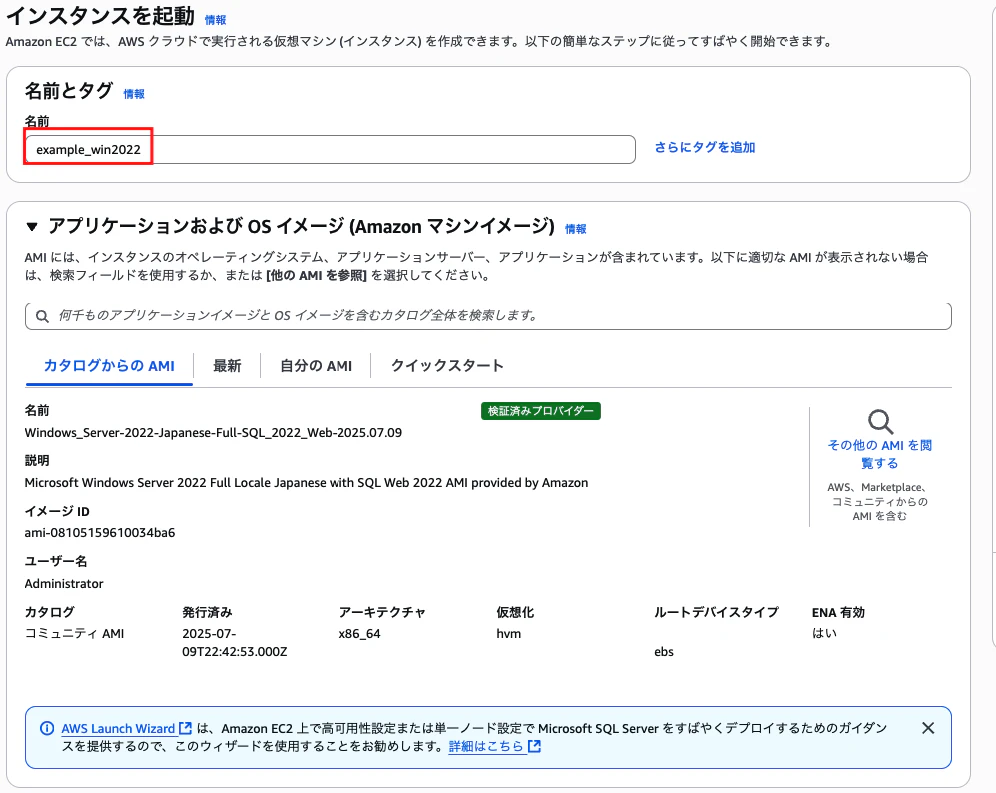Click the x86_64 architecture value
This screenshot has height=793, width=996.
click(x=360, y=634)
